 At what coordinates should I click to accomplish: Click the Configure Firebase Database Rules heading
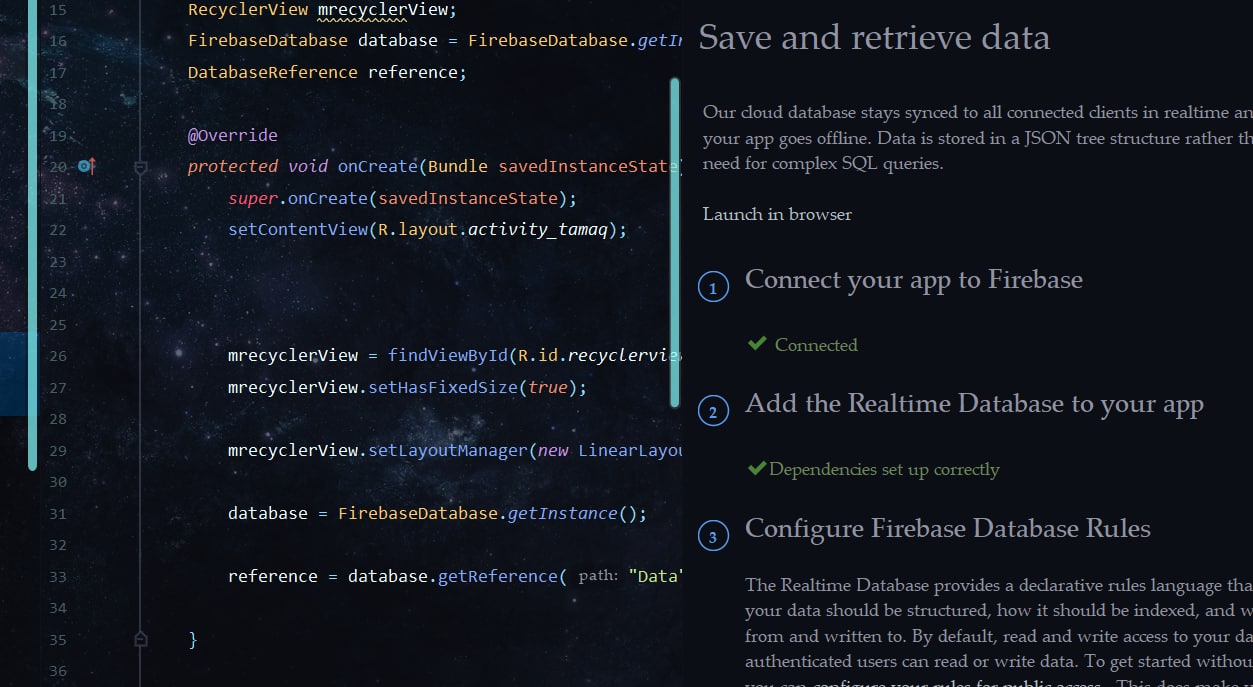click(948, 528)
